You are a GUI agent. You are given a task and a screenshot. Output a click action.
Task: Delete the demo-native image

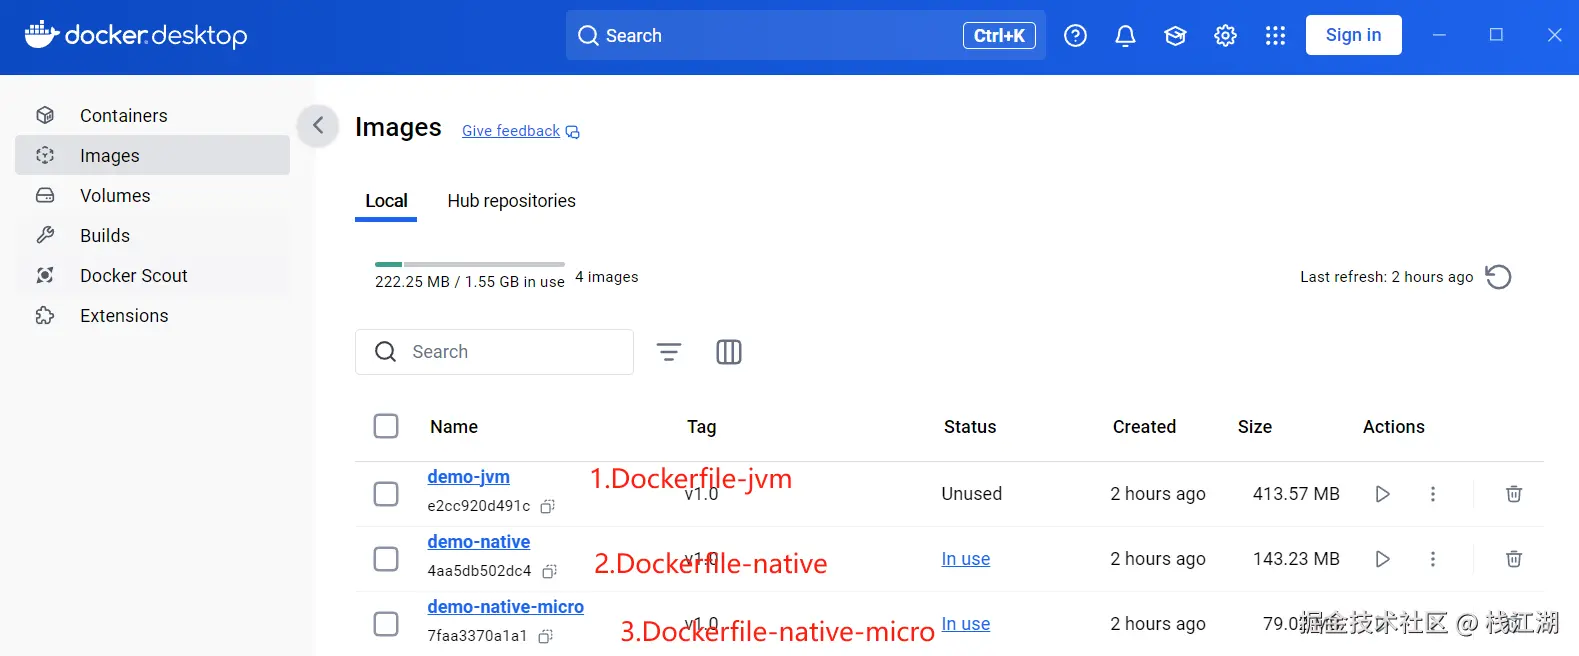pos(1514,559)
